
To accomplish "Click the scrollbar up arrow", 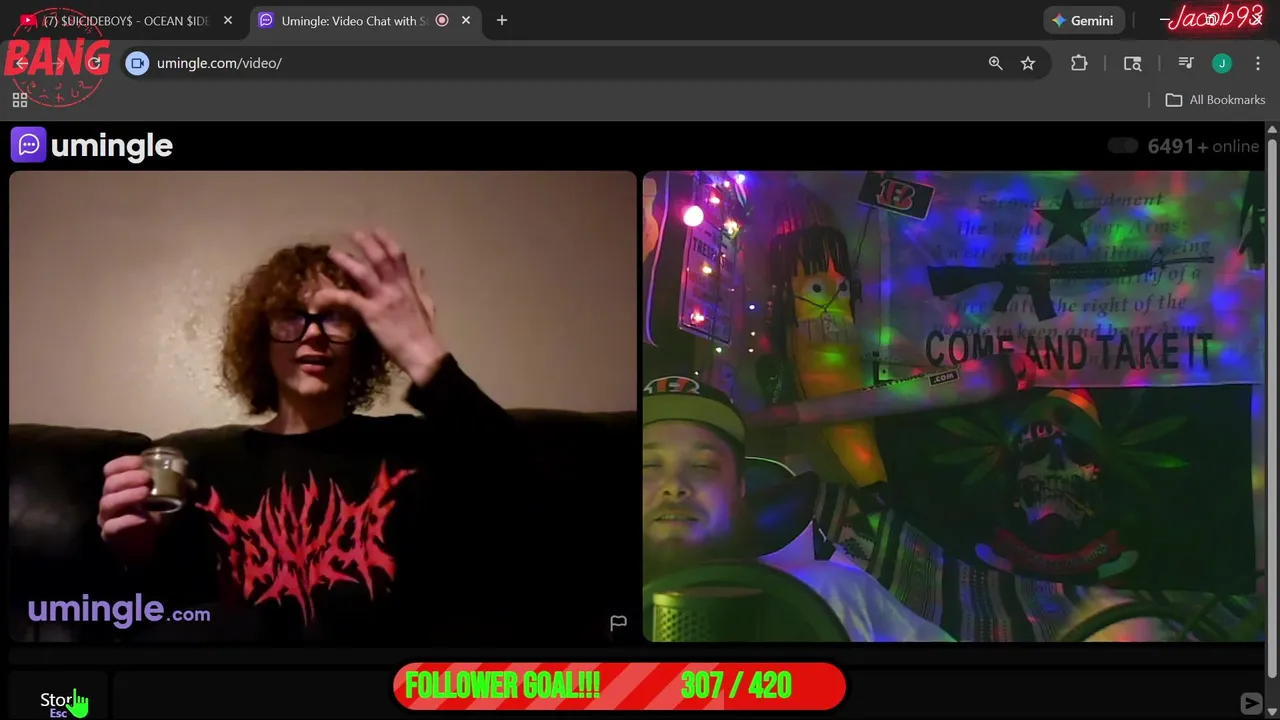I will (1272, 130).
